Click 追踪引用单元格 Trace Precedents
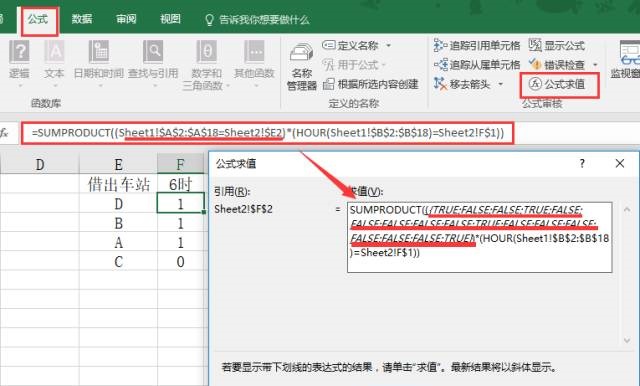The image size is (640, 386). [477, 45]
